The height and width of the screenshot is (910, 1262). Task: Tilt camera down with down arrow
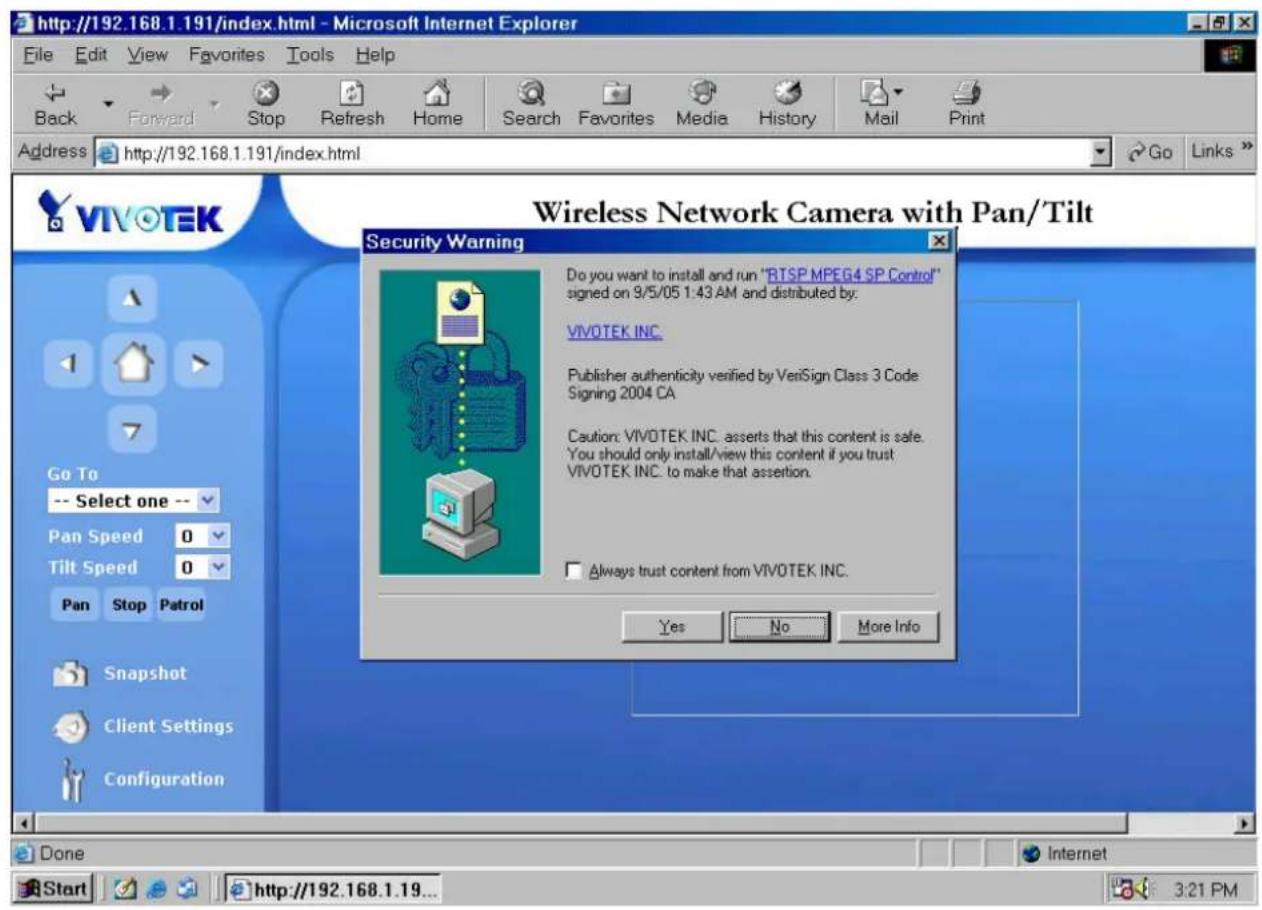[x=132, y=429]
